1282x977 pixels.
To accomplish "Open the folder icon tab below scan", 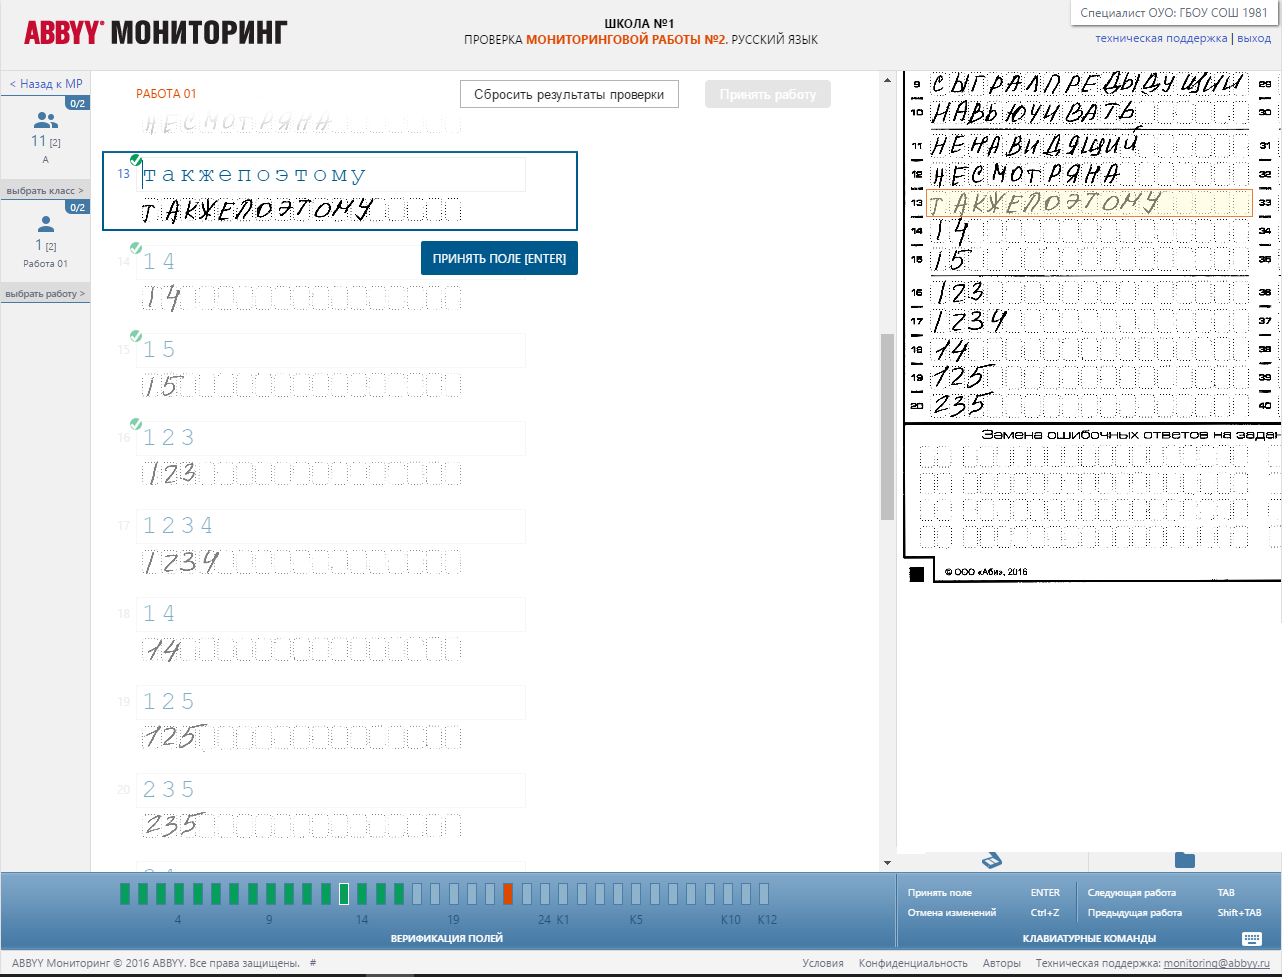I will coord(1184,860).
